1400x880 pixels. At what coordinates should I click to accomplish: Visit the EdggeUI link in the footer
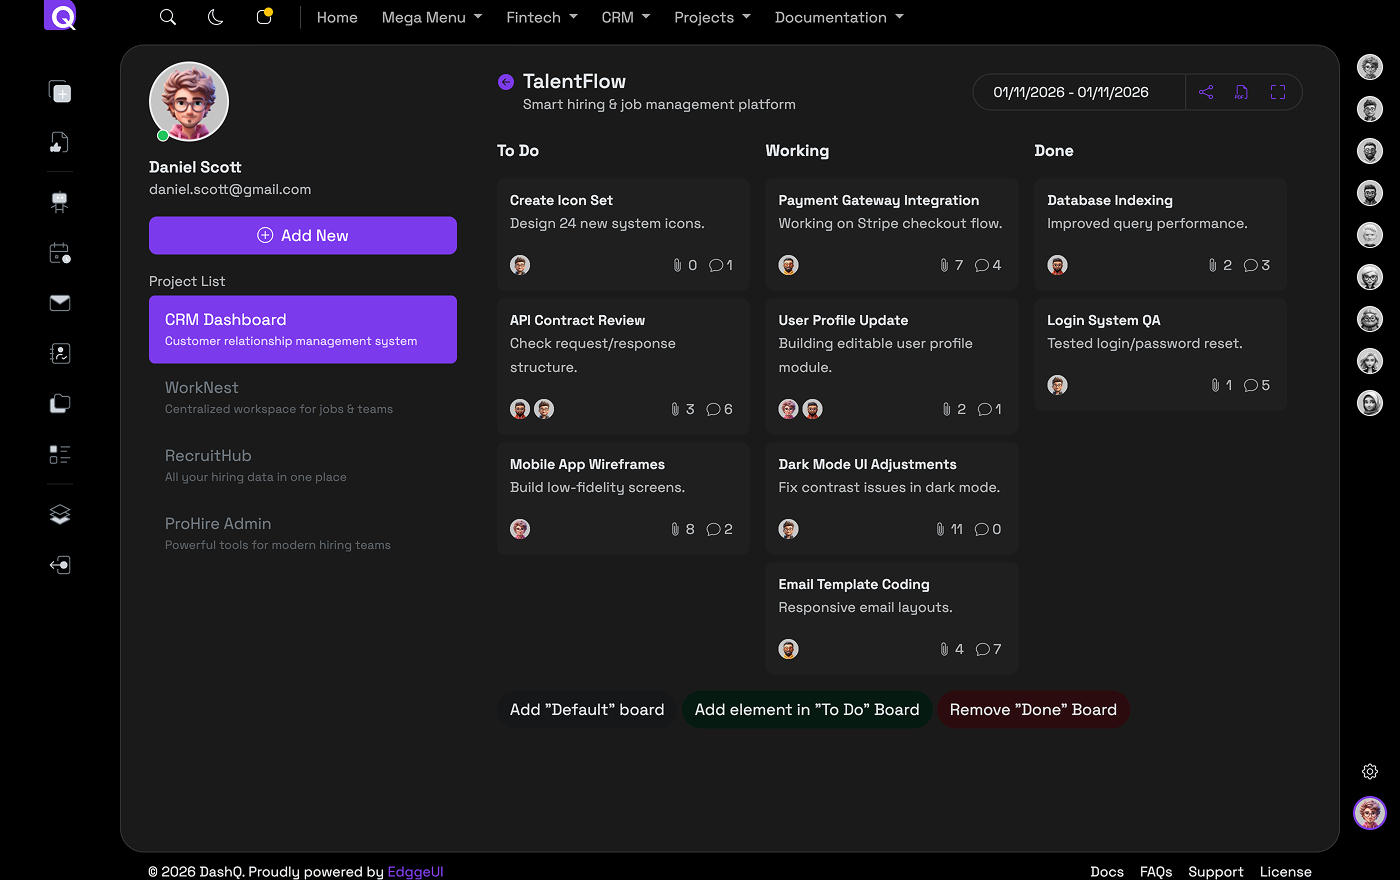415,871
